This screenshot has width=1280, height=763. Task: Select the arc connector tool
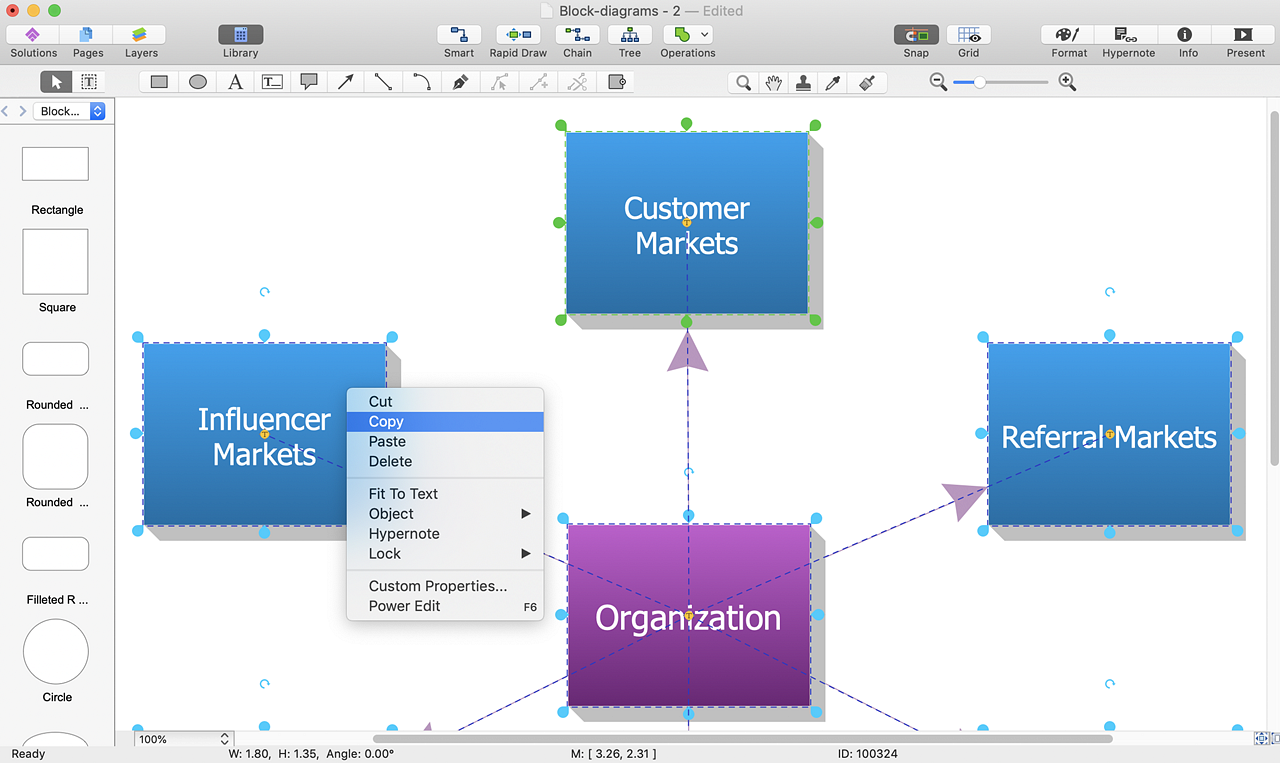pyautogui.click(x=422, y=82)
